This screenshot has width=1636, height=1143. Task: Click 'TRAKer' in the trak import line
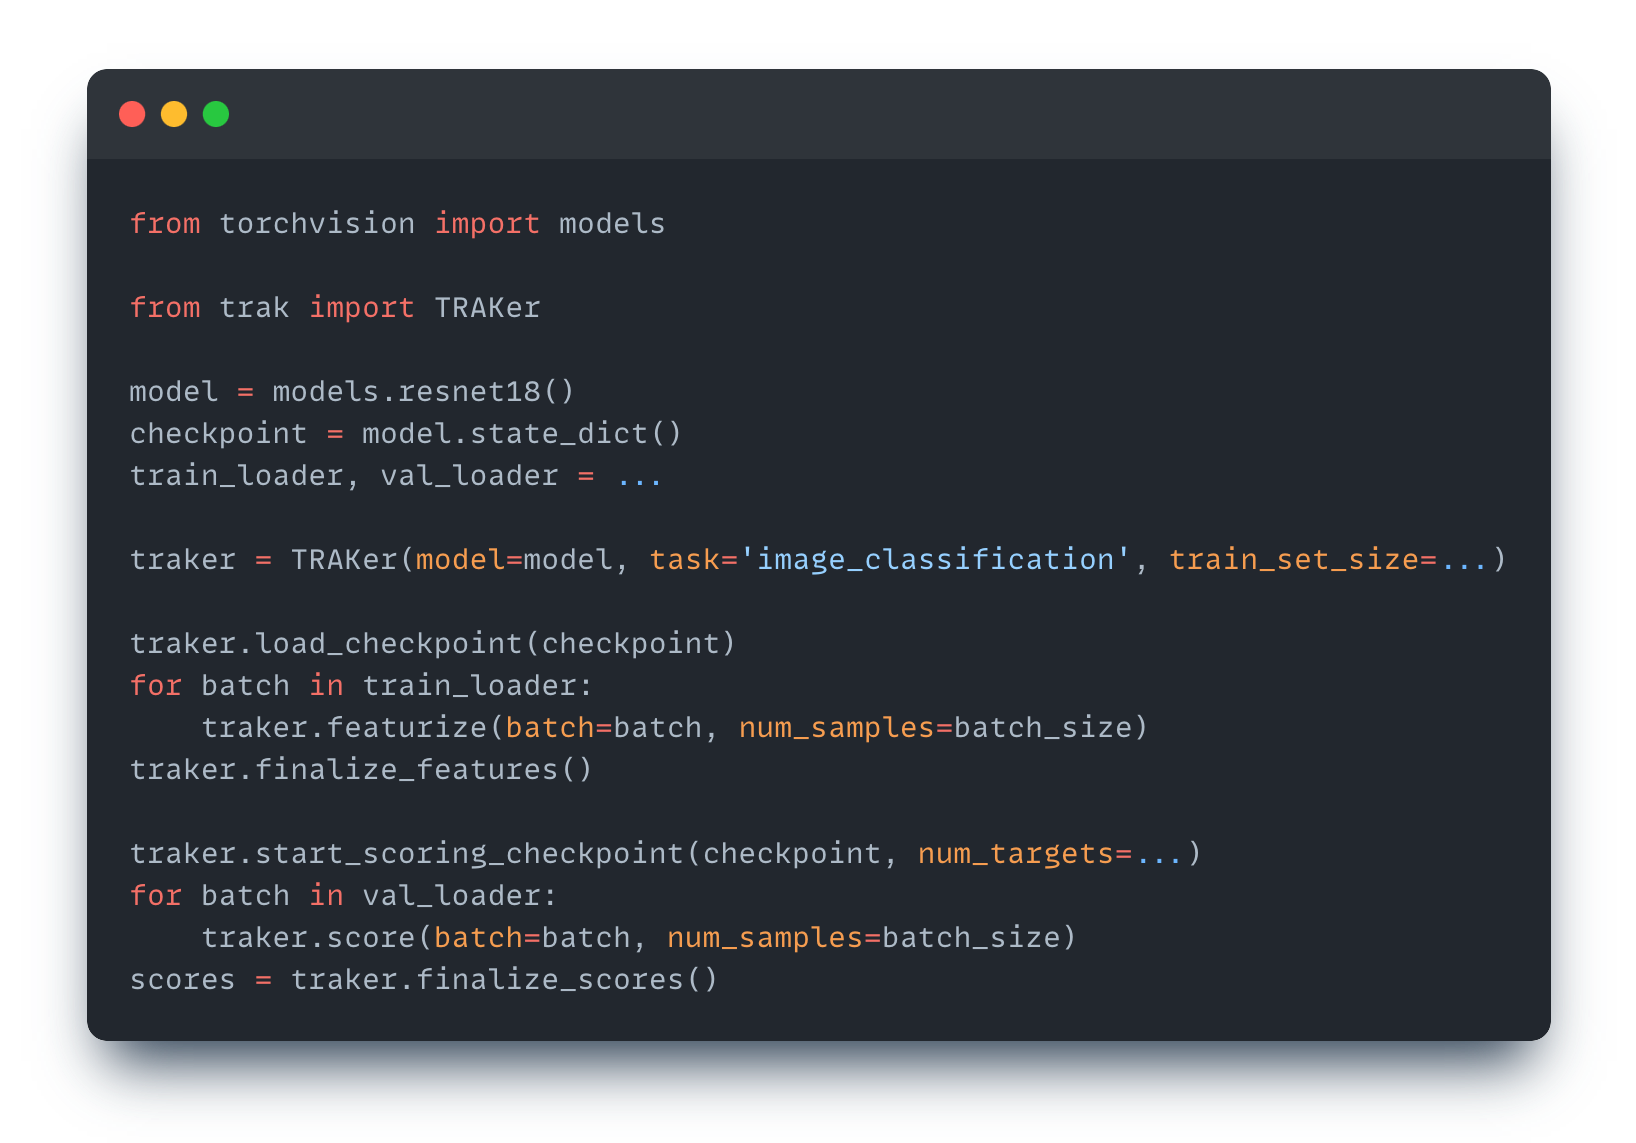pyautogui.click(x=487, y=307)
